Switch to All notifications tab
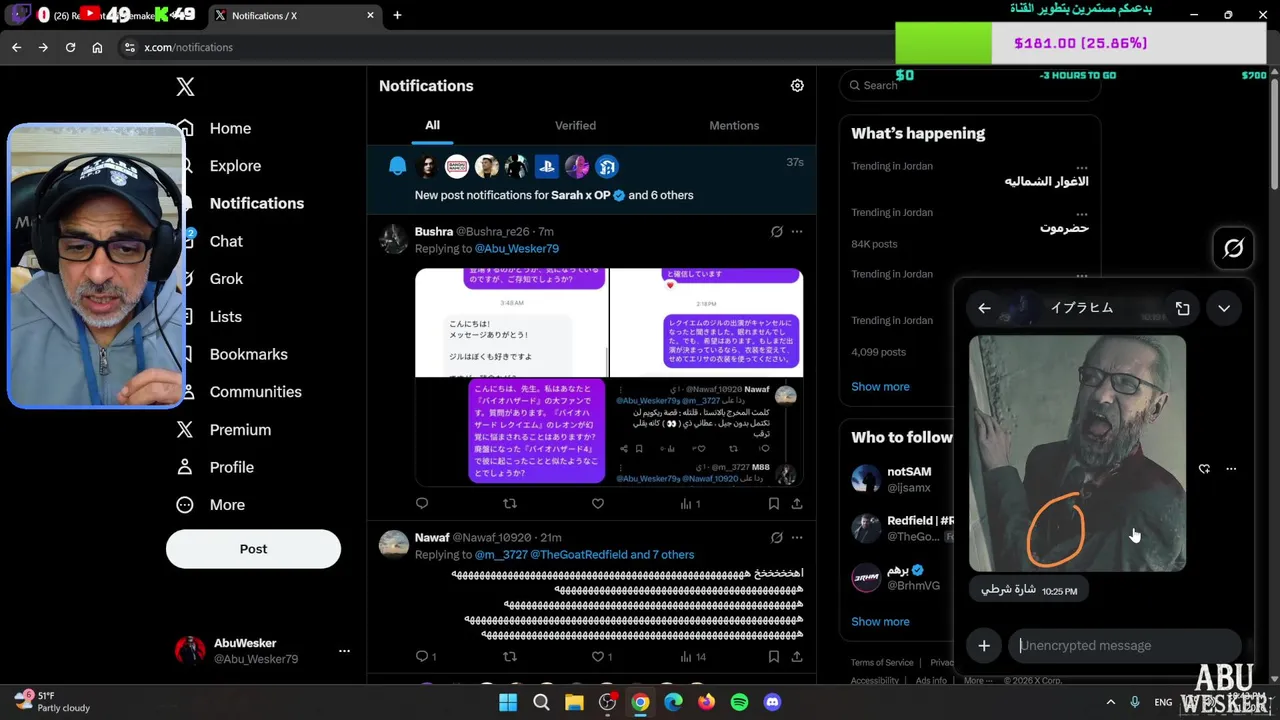The height and width of the screenshot is (720, 1280). (x=432, y=125)
